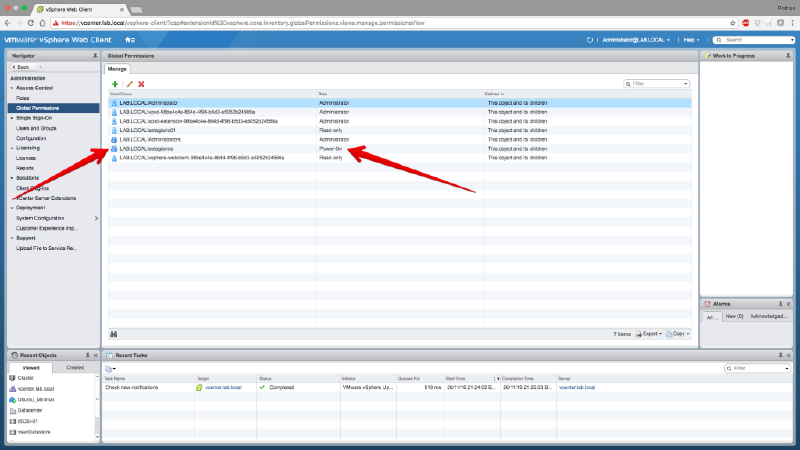Image resolution: width=800 pixels, height=450 pixels.
Task: Click the refresh icon in the top bar
Action: [x=589, y=39]
